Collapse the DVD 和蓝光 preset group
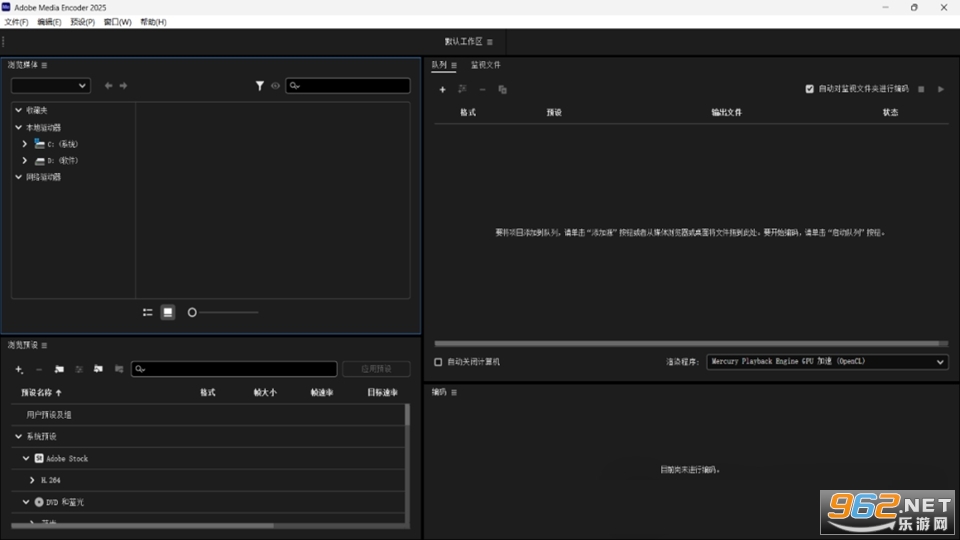960x540 pixels. [x=26, y=502]
